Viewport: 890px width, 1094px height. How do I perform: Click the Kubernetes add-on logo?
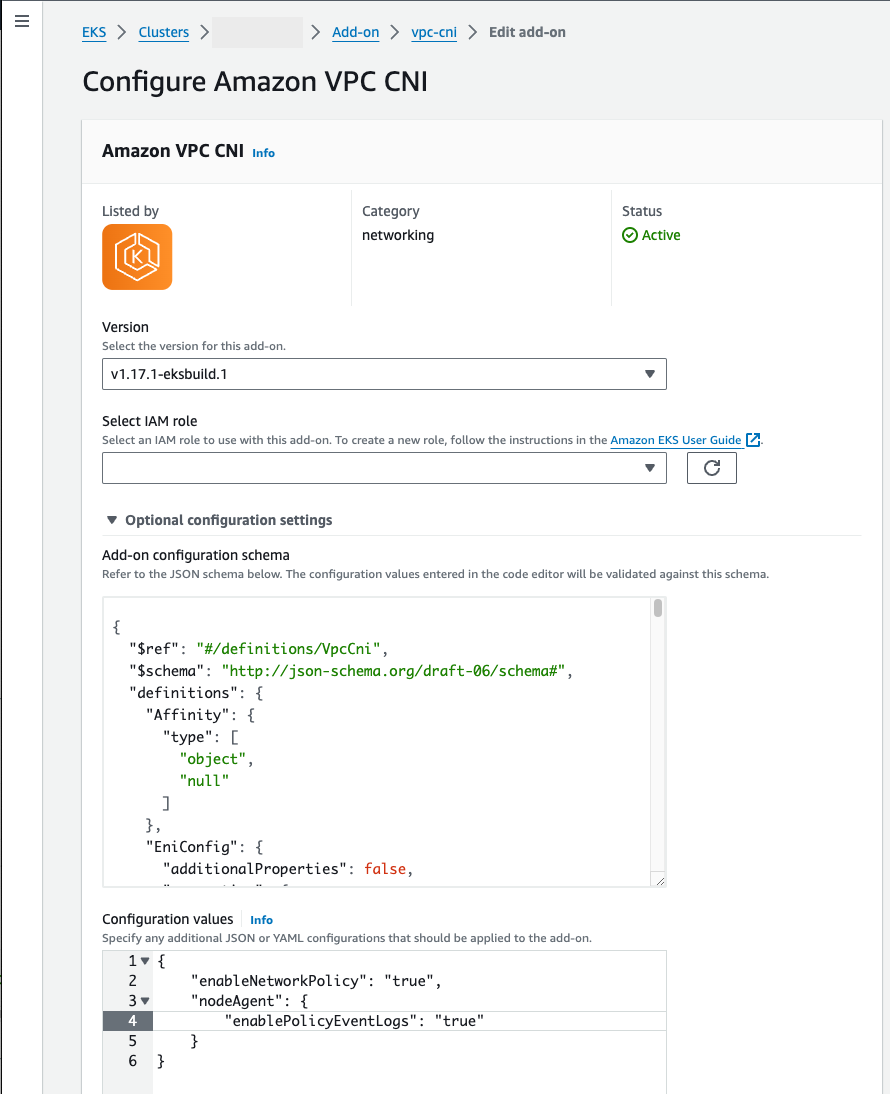pos(137,257)
